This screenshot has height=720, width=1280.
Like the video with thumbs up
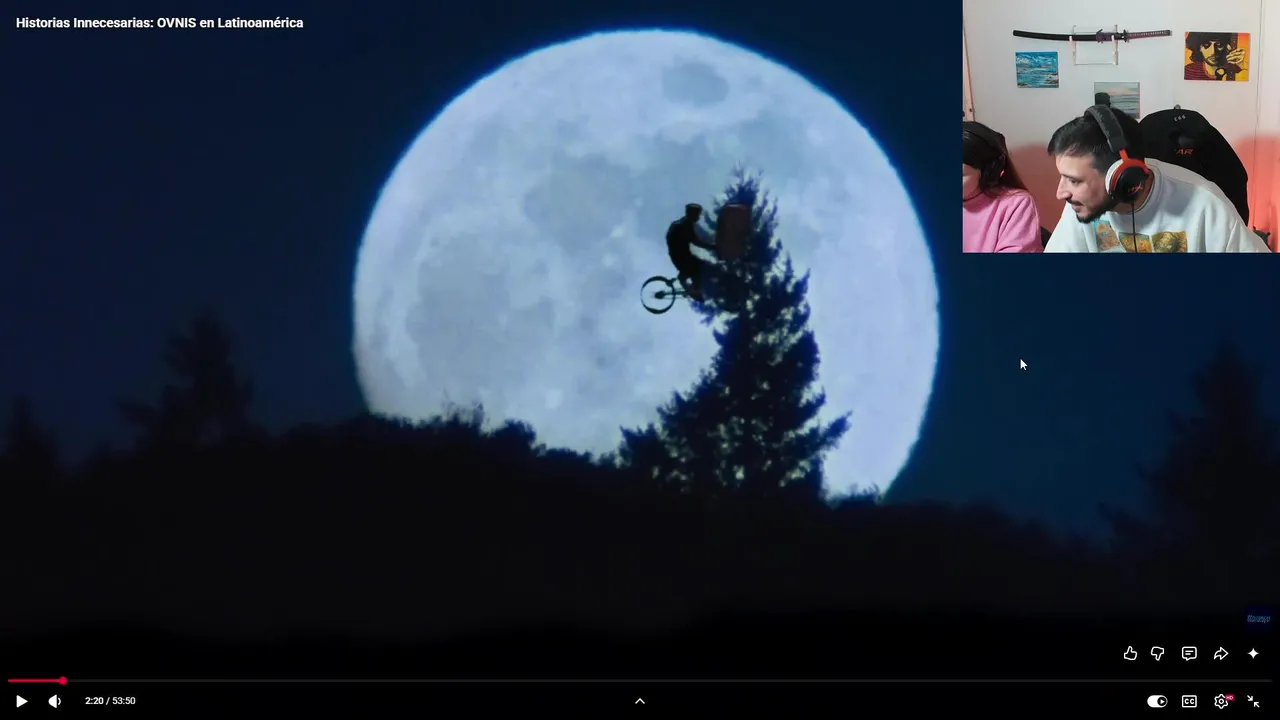(x=1130, y=653)
